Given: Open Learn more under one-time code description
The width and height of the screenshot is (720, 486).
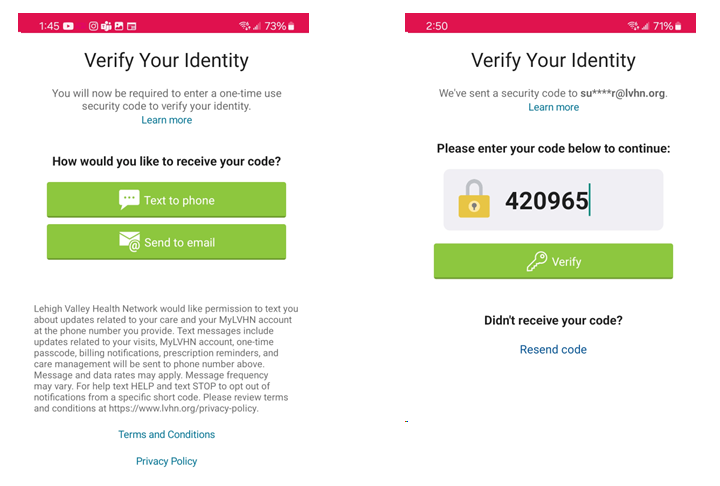Looking at the screenshot, I should point(166,121).
